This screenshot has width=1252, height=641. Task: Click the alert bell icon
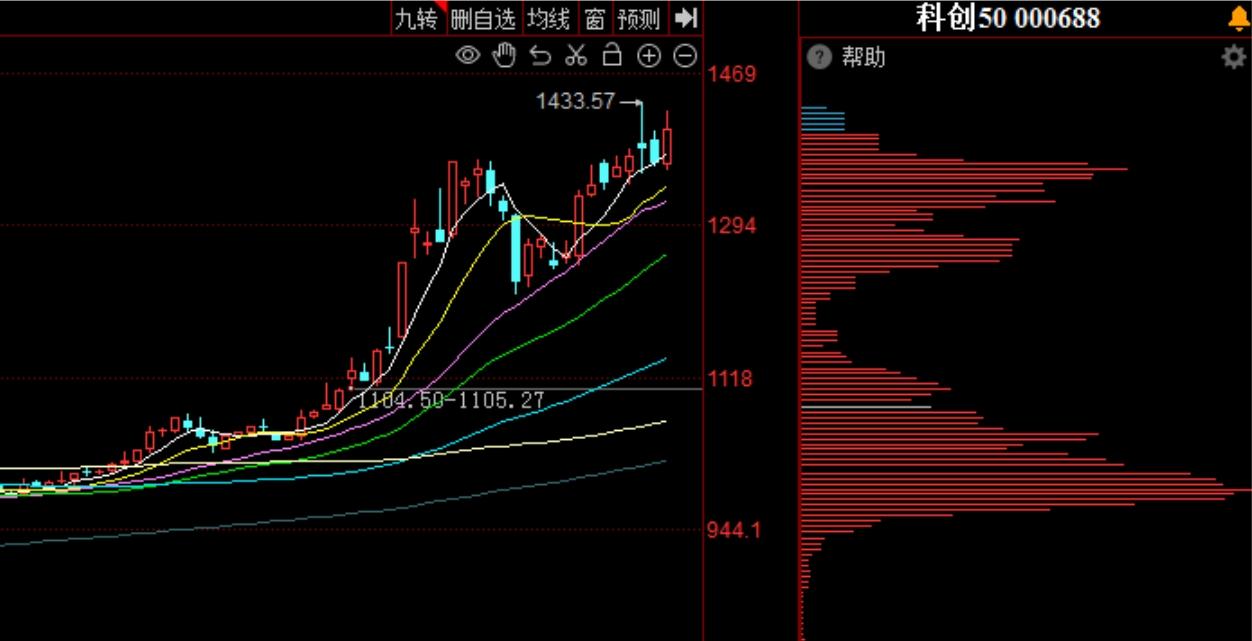[1238, 18]
